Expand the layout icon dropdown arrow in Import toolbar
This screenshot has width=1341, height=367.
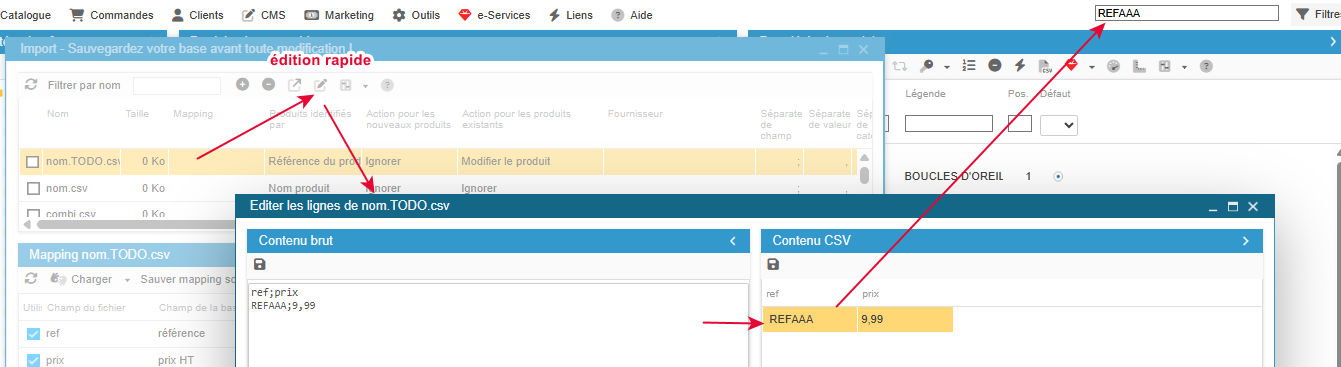365,86
